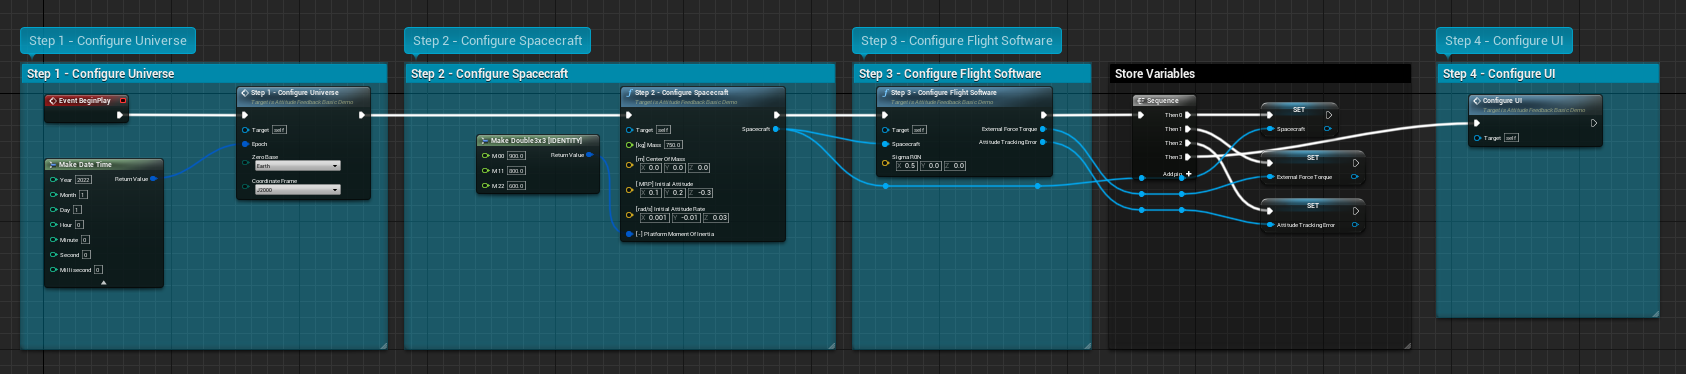Screen dimensions: 1686x374
Task: Click the M22 value field showing 600.0
Action: (516, 186)
